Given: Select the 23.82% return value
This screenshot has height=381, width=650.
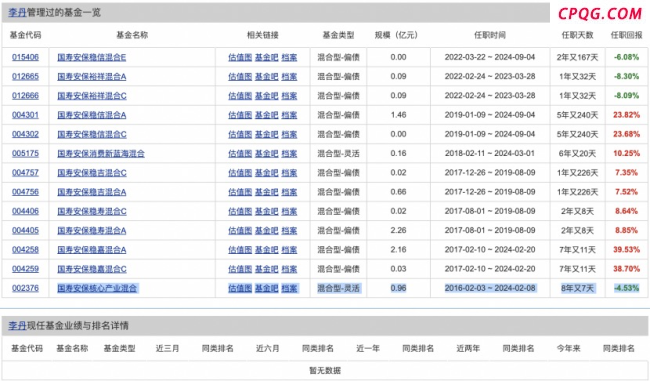Looking at the screenshot, I should pos(626,115).
